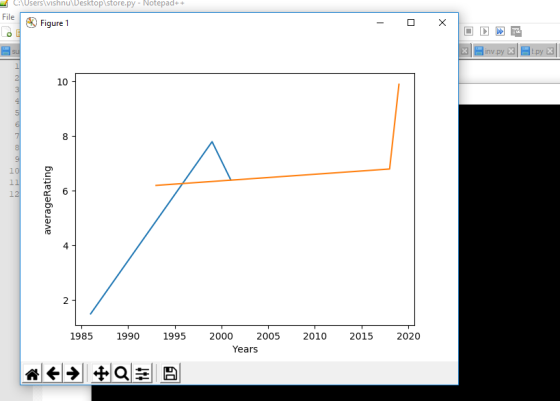Click the 2015 x-axis tick label
The image size is (560, 401).
[361, 336]
